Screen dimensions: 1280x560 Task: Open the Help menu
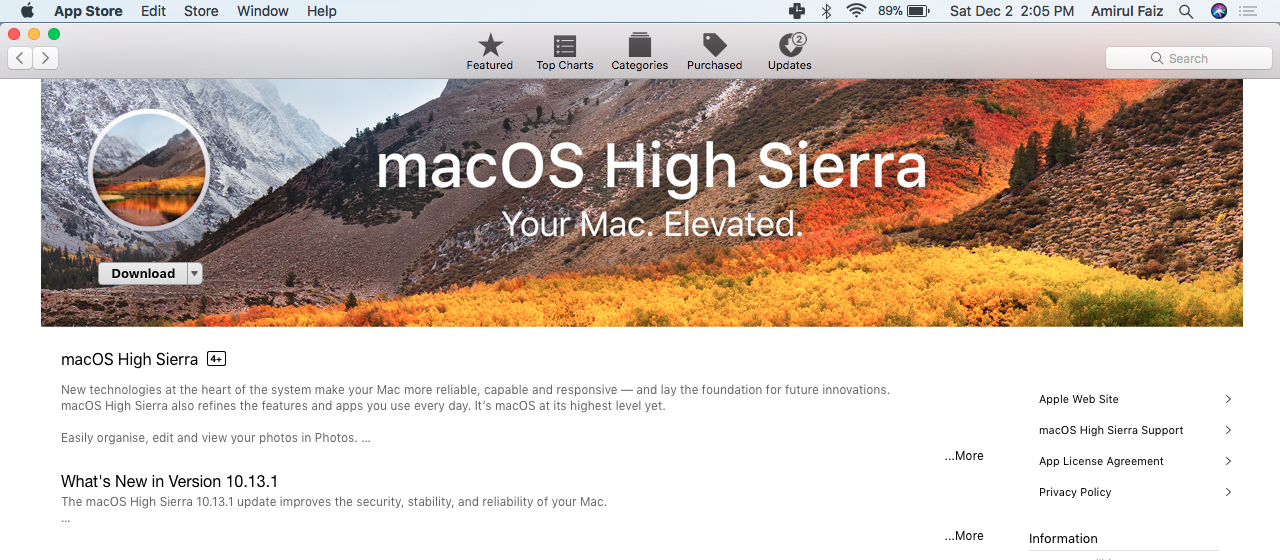tap(322, 11)
